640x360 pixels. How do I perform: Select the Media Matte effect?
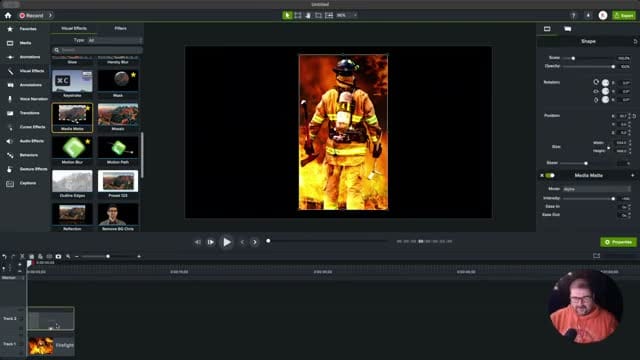pyautogui.click(x=72, y=118)
